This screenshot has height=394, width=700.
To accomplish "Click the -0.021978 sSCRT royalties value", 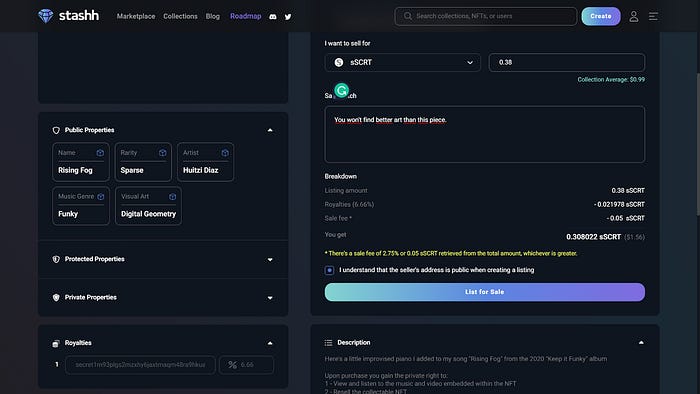I will click(x=619, y=204).
